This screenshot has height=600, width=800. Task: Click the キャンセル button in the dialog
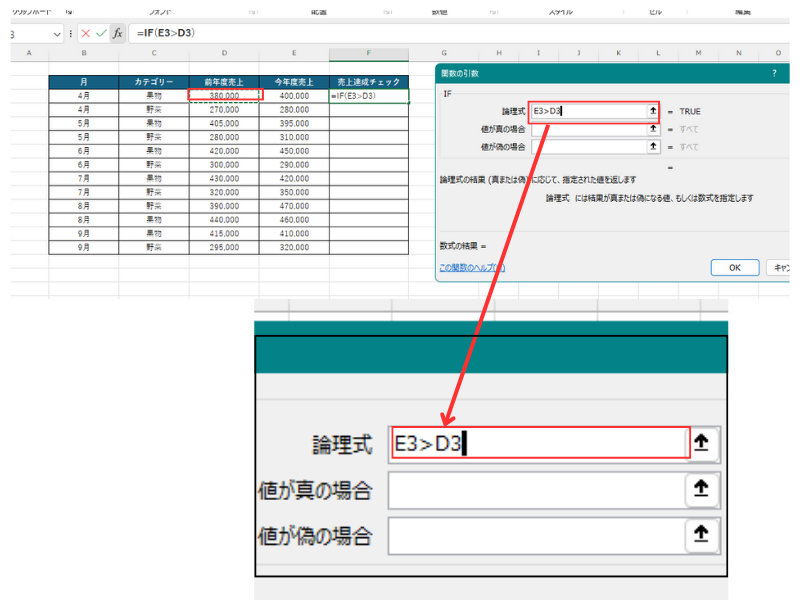point(783,268)
